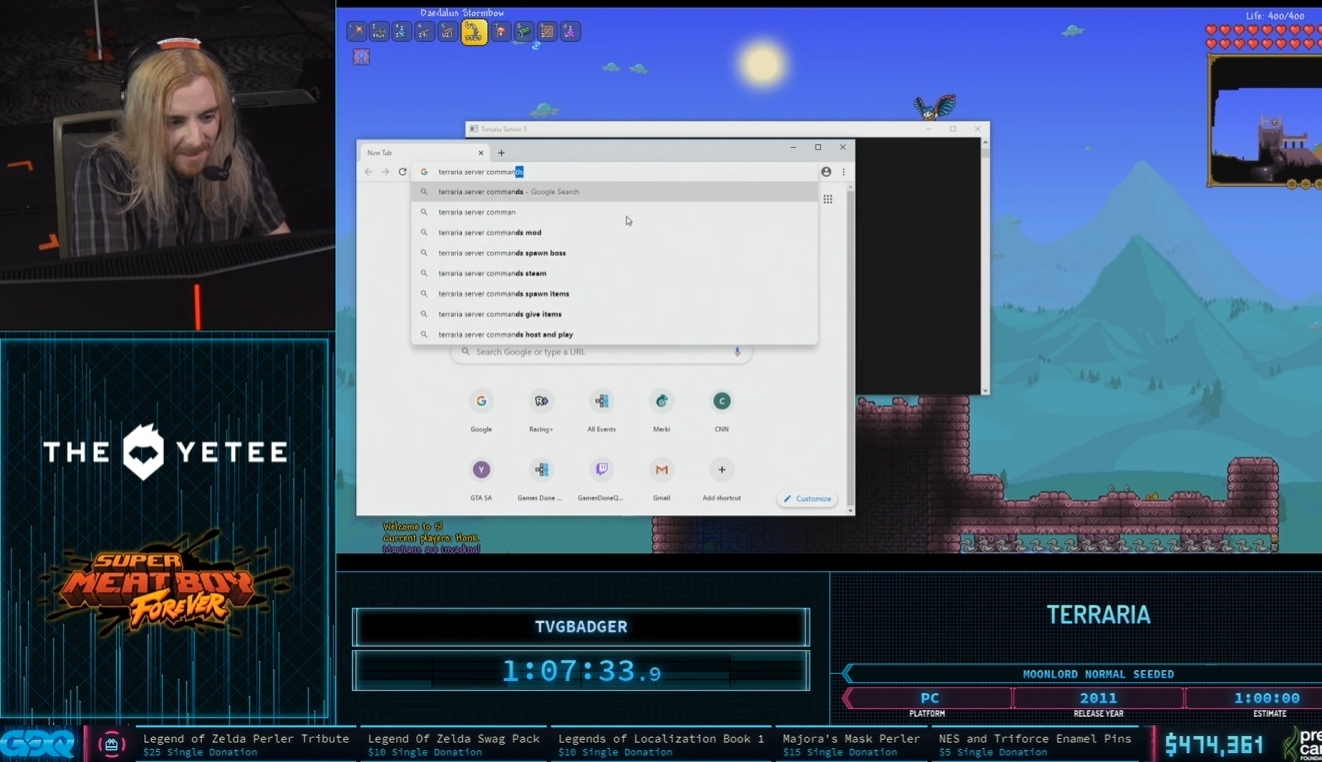Click 'NES and Triforce Enamel Pins' prize
The height and width of the screenshot is (762, 1322).
[1035, 739]
